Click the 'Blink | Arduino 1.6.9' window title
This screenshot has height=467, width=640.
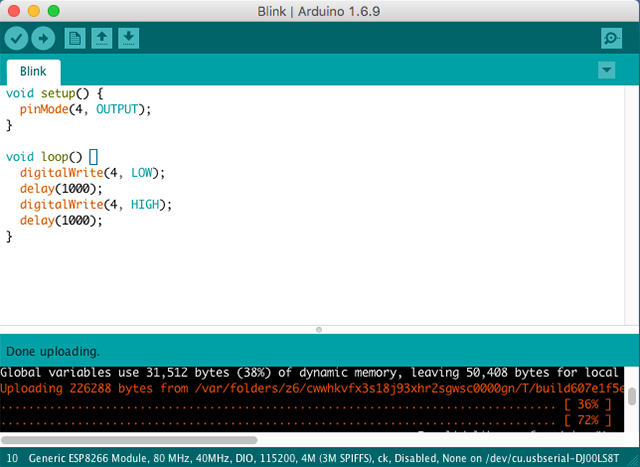319,11
